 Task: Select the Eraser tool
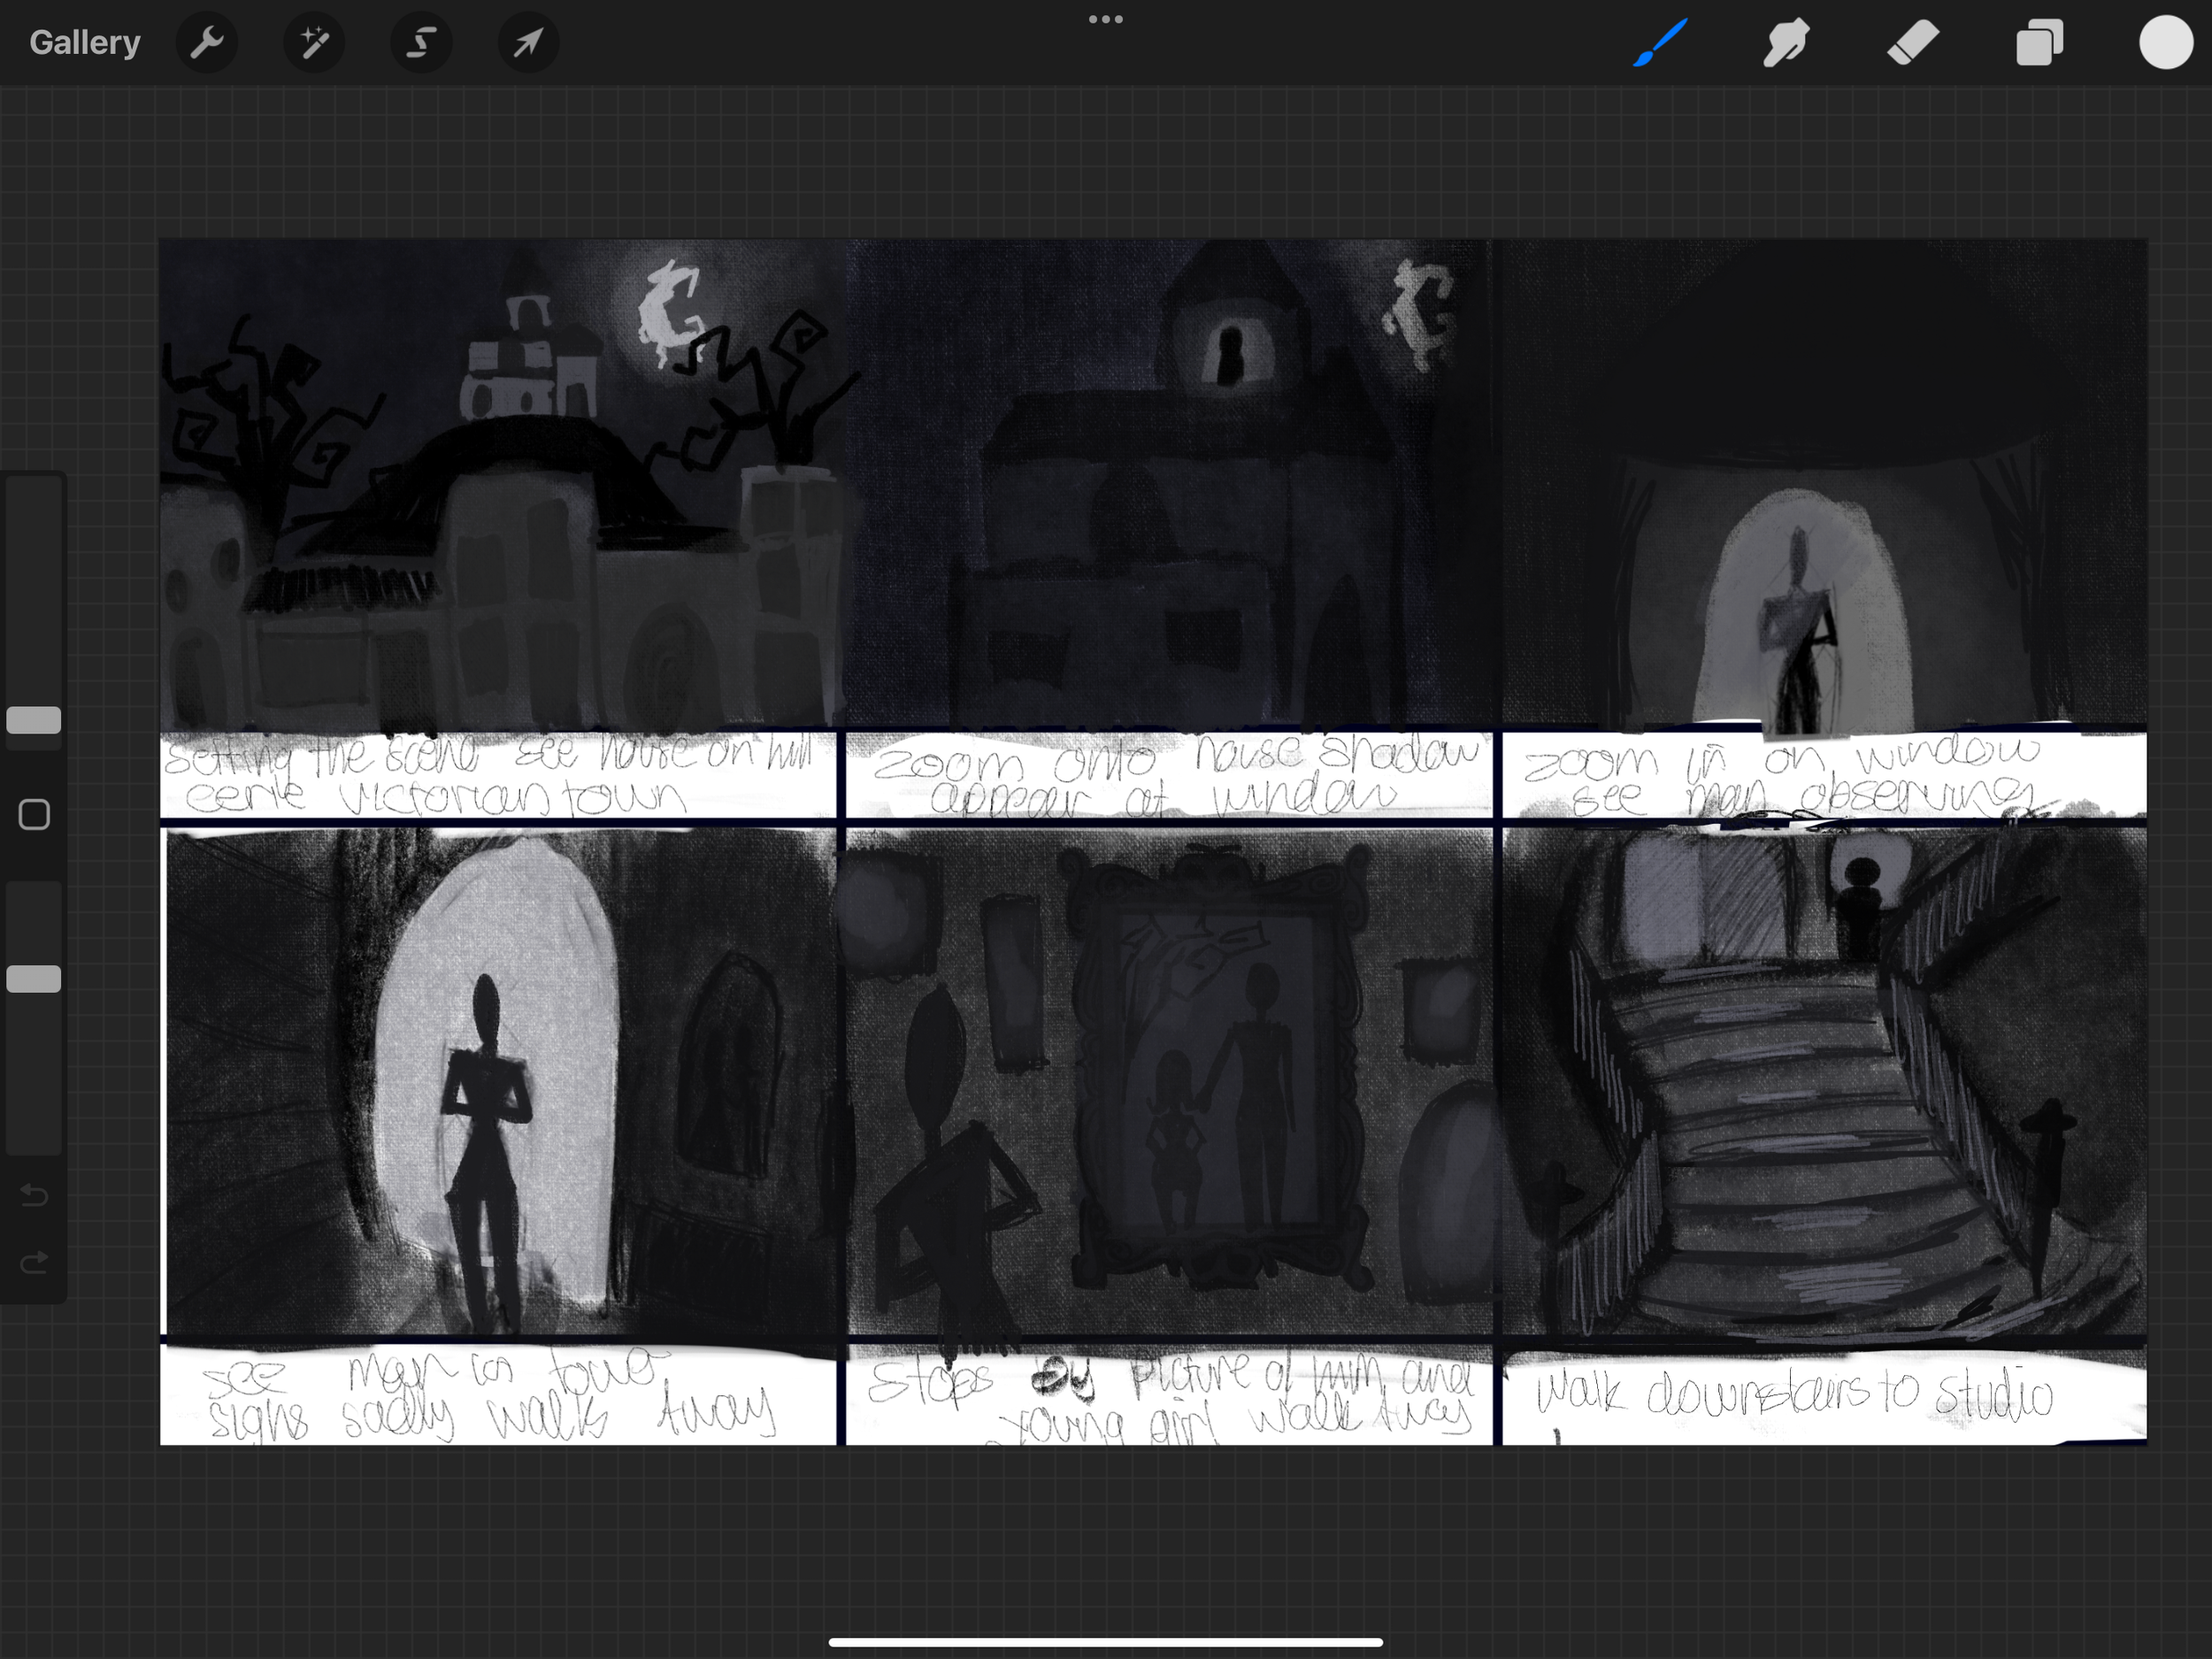1913,42
